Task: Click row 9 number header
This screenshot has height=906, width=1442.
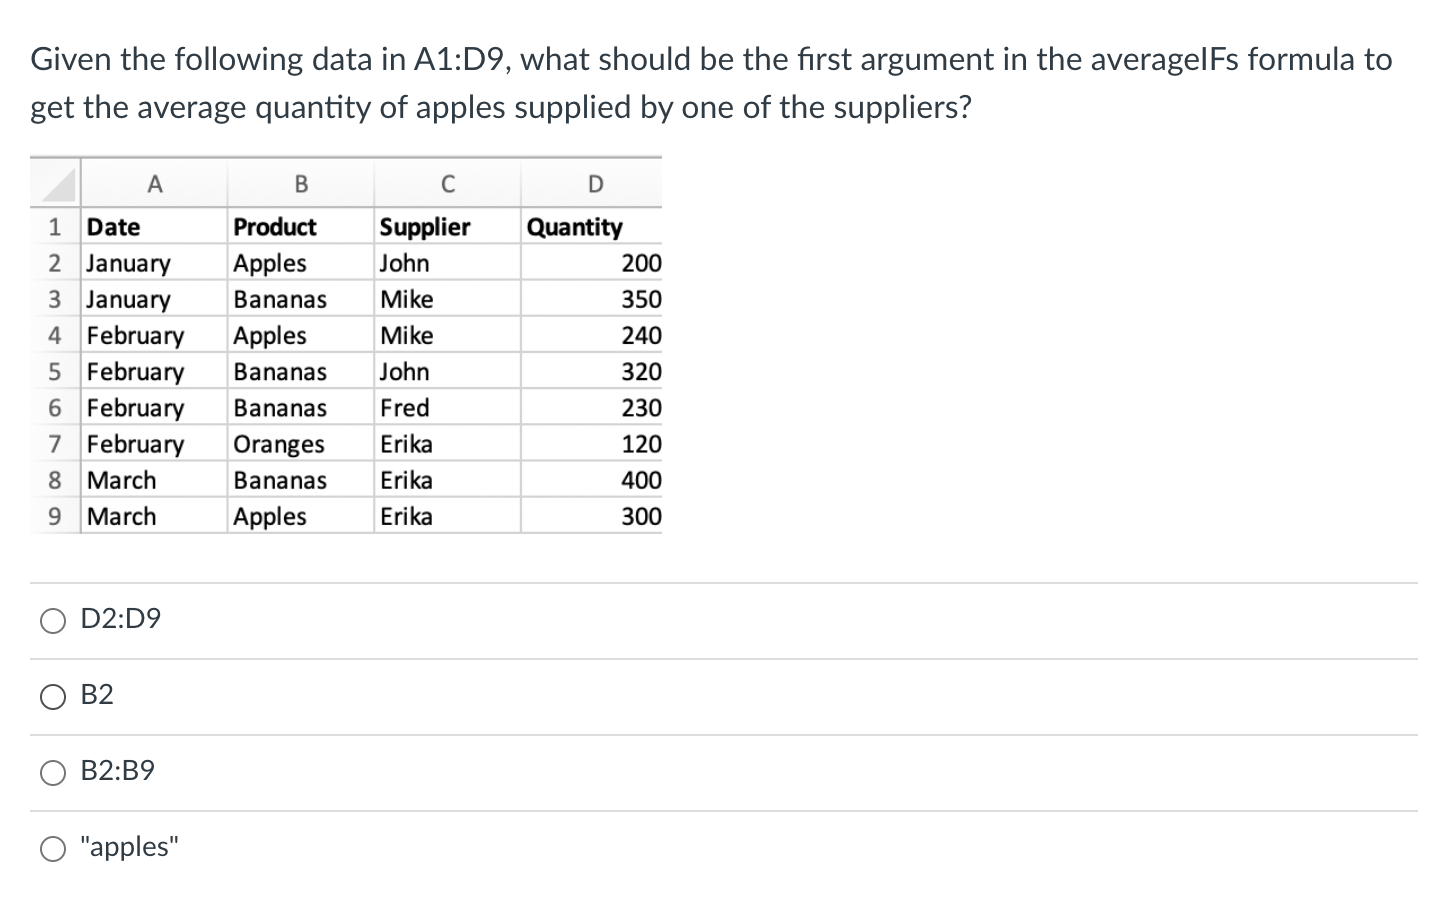Action: (x=56, y=516)
